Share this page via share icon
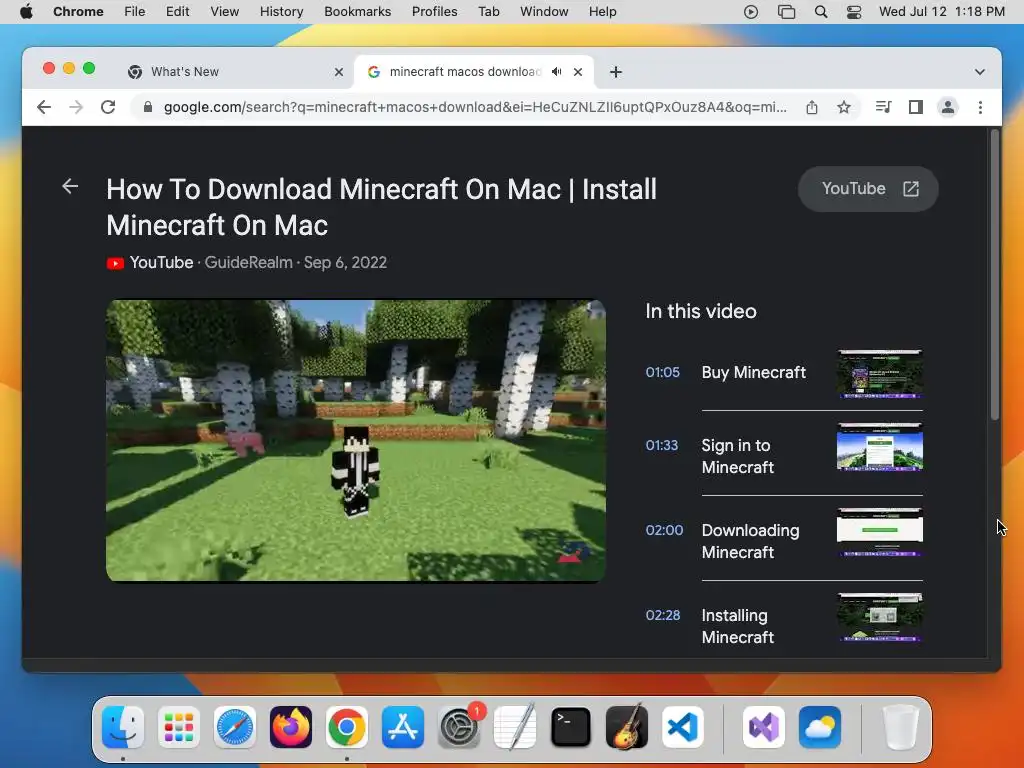Image resolution: width=1024 pixels, height=768 pixels. 812,107
